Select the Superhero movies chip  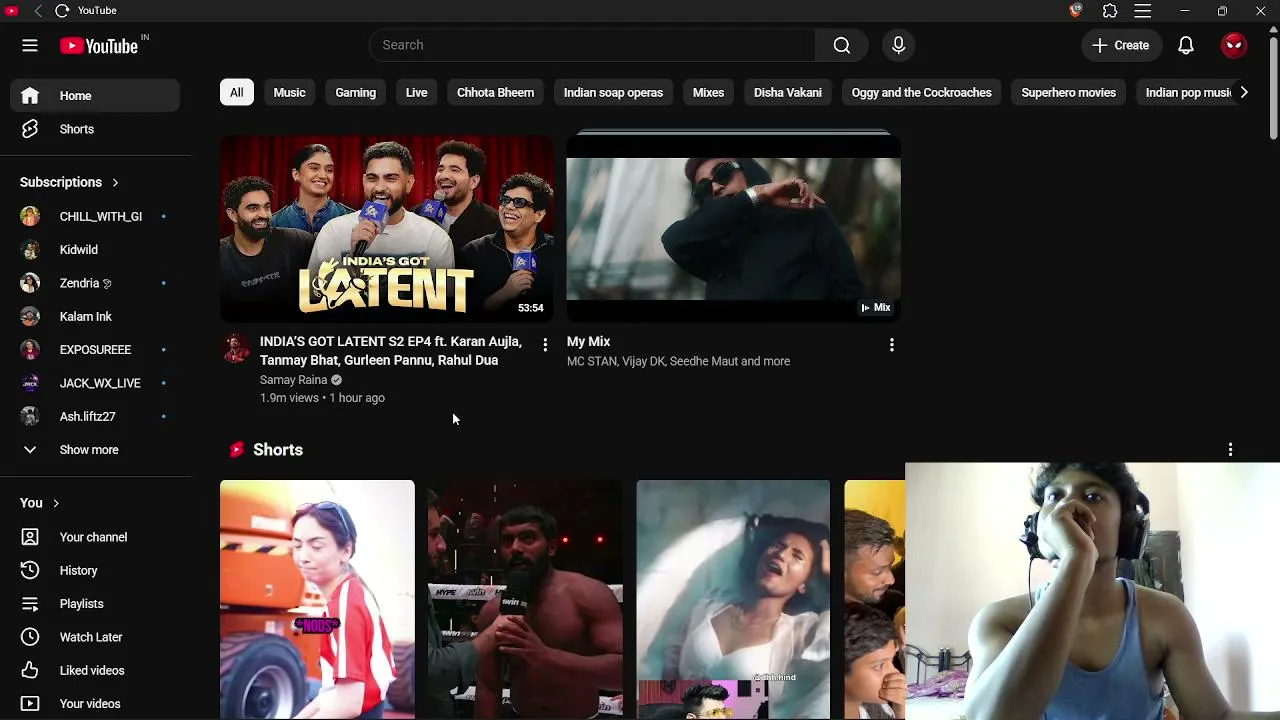(1068, 92)
